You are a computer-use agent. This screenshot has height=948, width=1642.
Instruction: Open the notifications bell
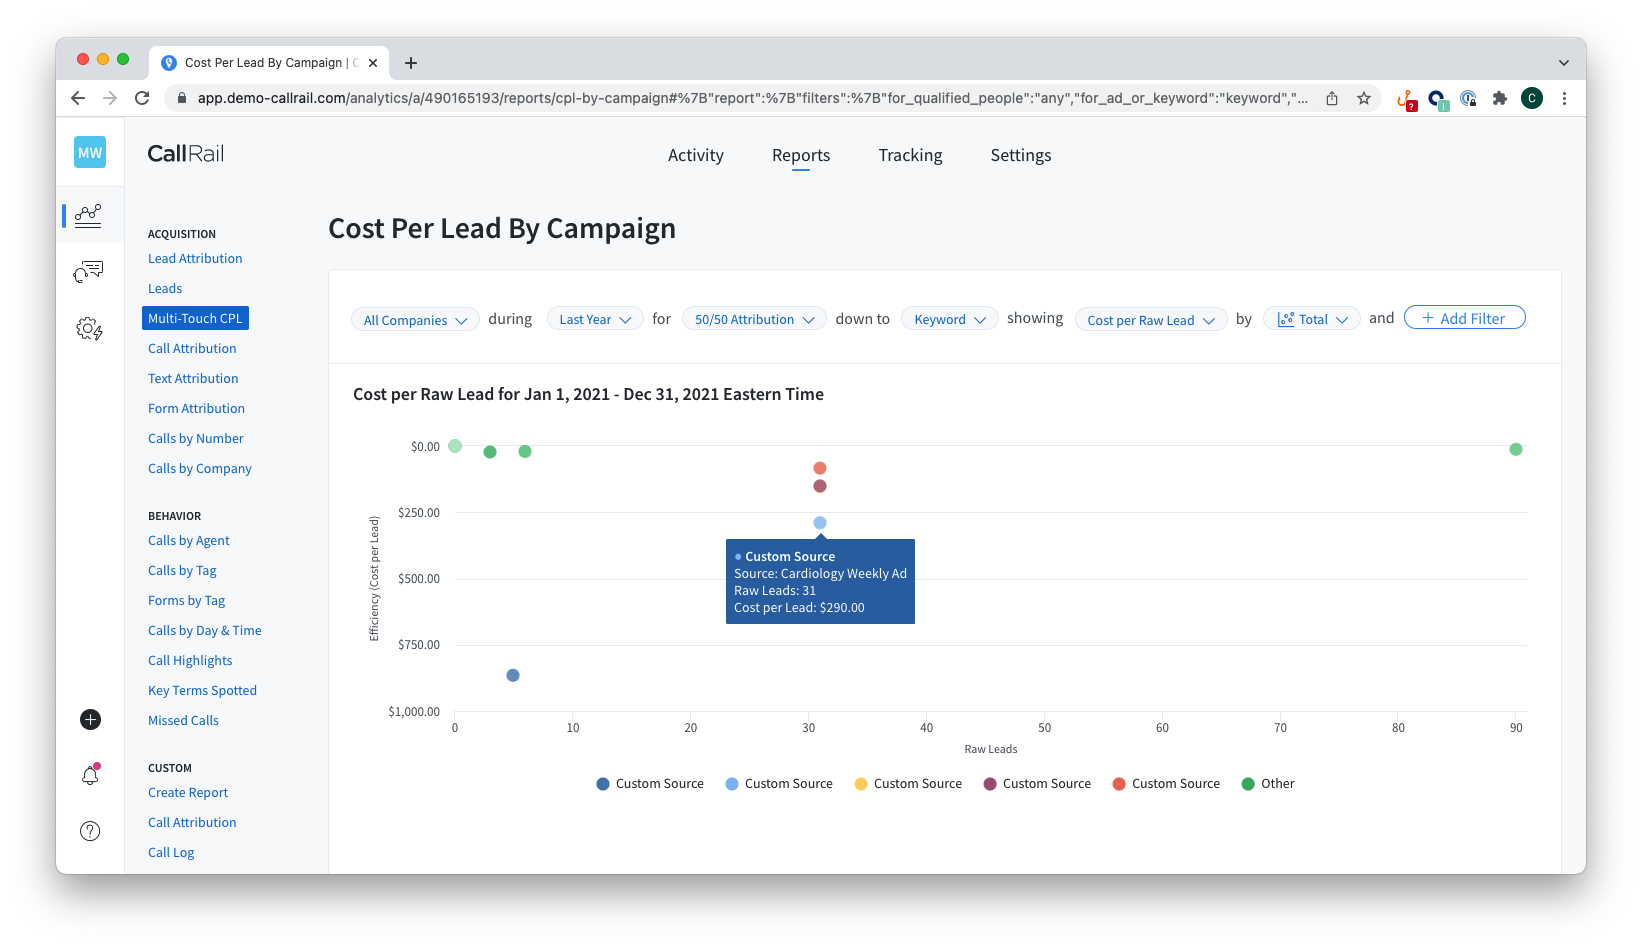(90, 774)
